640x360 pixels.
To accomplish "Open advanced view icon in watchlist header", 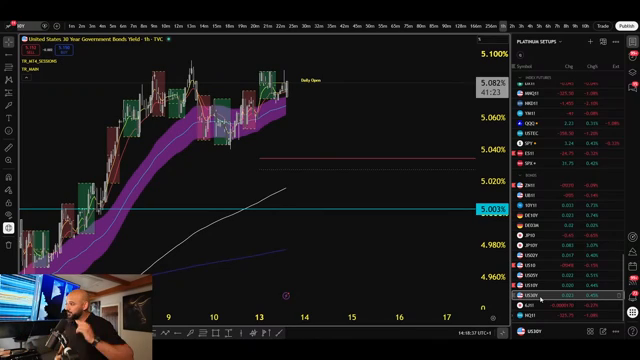I will (x=603, y=42).
